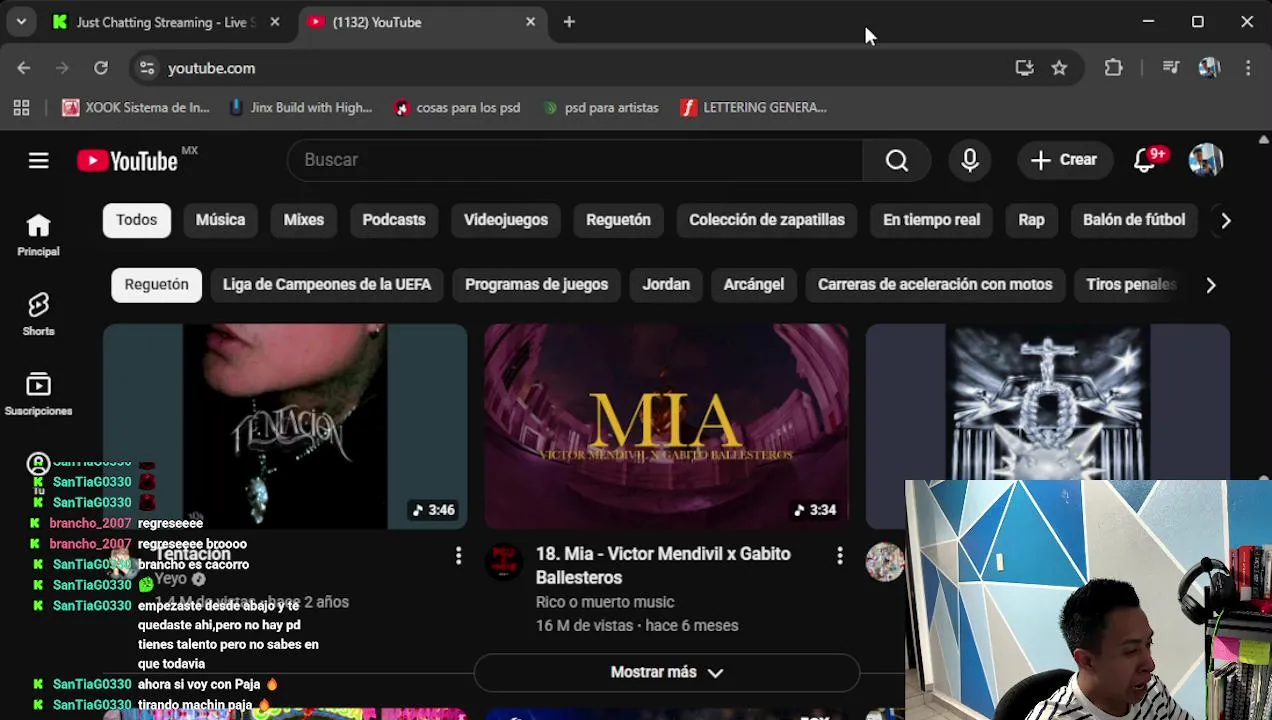
Task: Open options menu for Tentacion video
Action: (458, 555)
